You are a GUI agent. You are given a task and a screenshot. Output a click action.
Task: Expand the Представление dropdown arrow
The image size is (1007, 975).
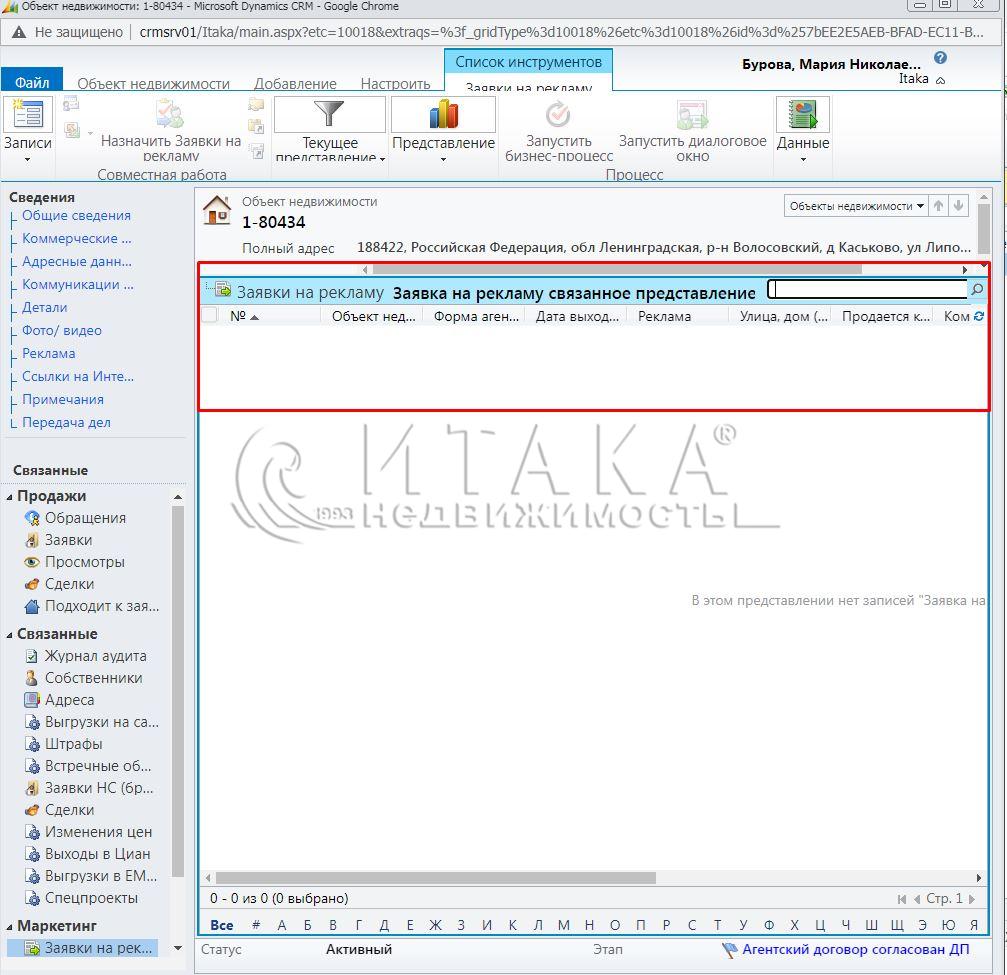(443, 159)
